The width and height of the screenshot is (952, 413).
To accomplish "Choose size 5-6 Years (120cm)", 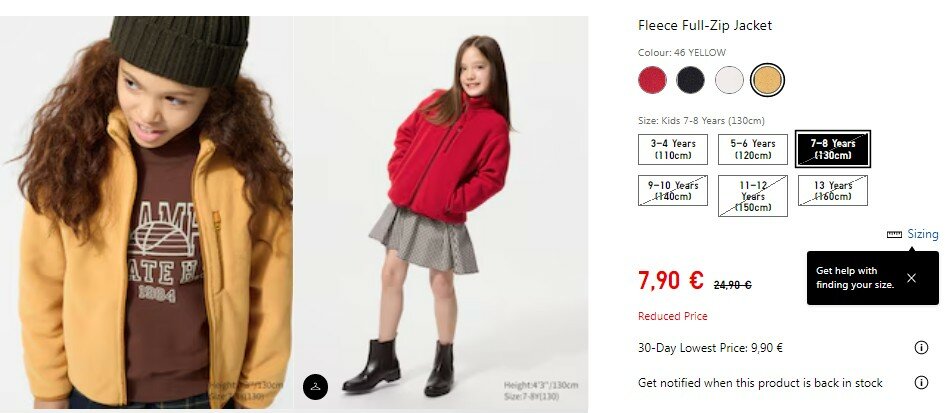I will click(x=753, y=149).
